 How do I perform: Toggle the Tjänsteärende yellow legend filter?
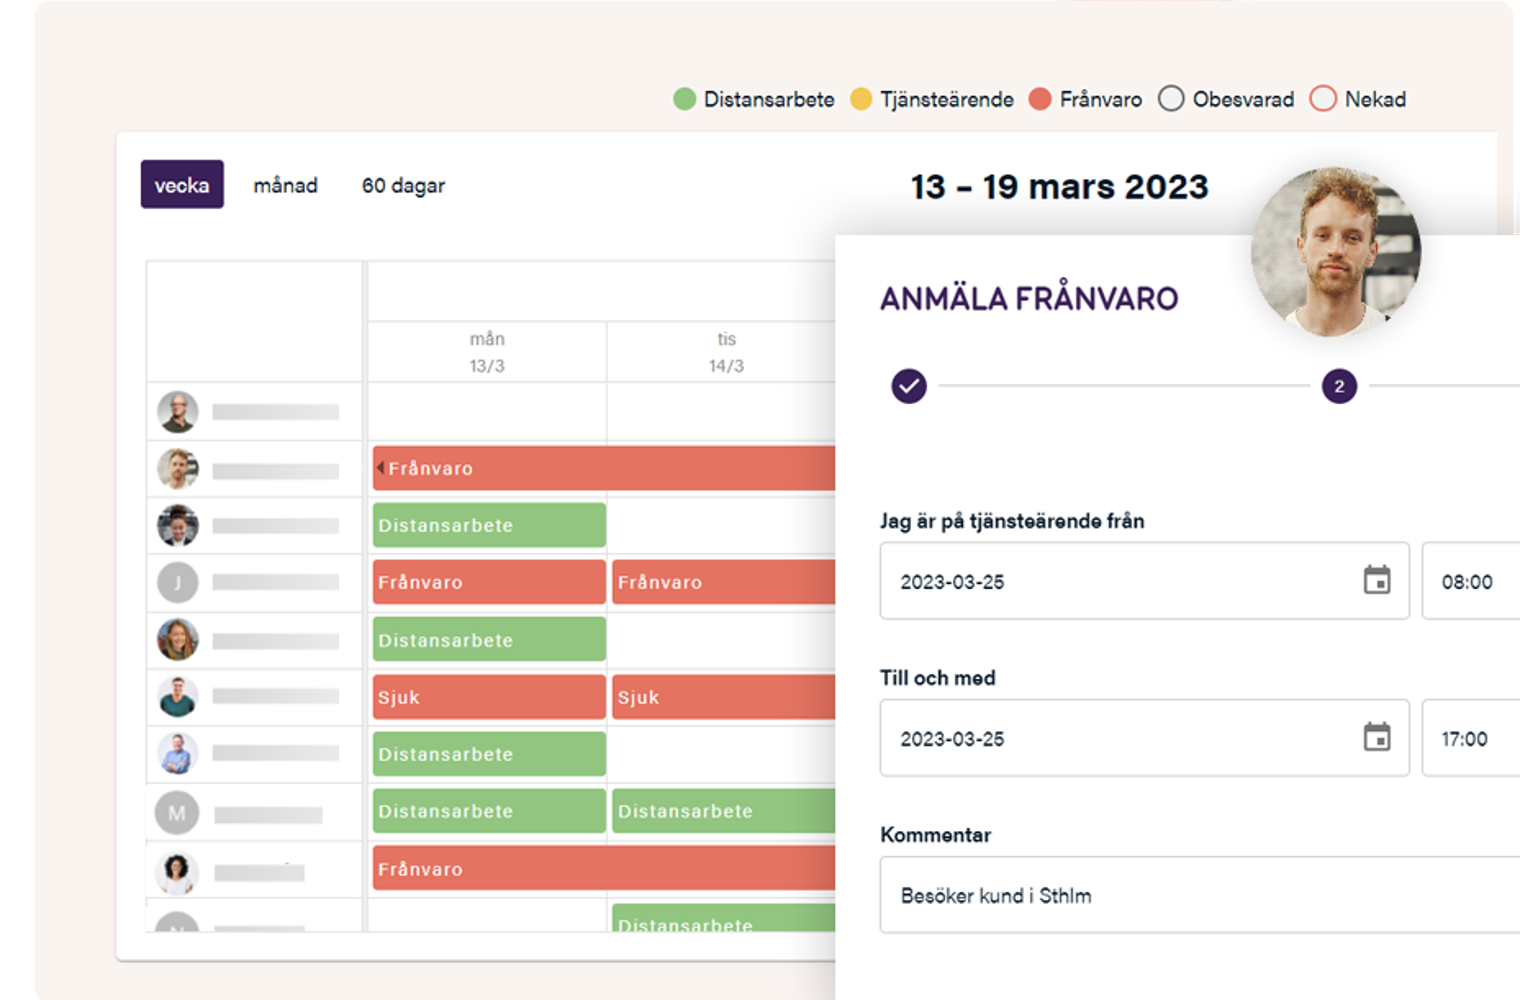[x=861, y=99]
